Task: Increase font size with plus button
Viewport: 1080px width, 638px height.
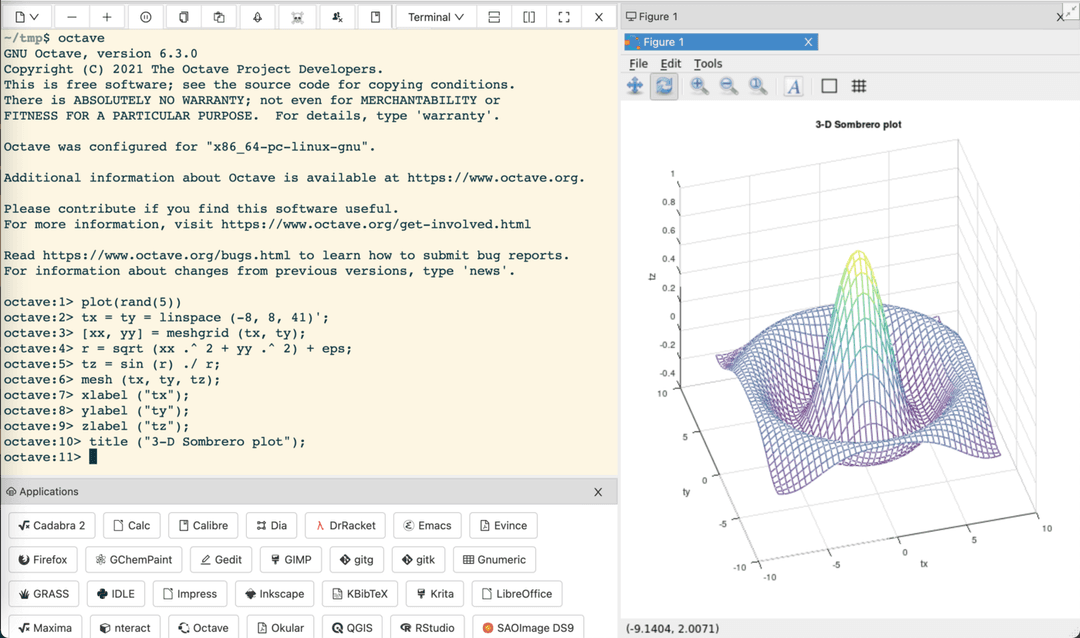Action: point(107,17)
